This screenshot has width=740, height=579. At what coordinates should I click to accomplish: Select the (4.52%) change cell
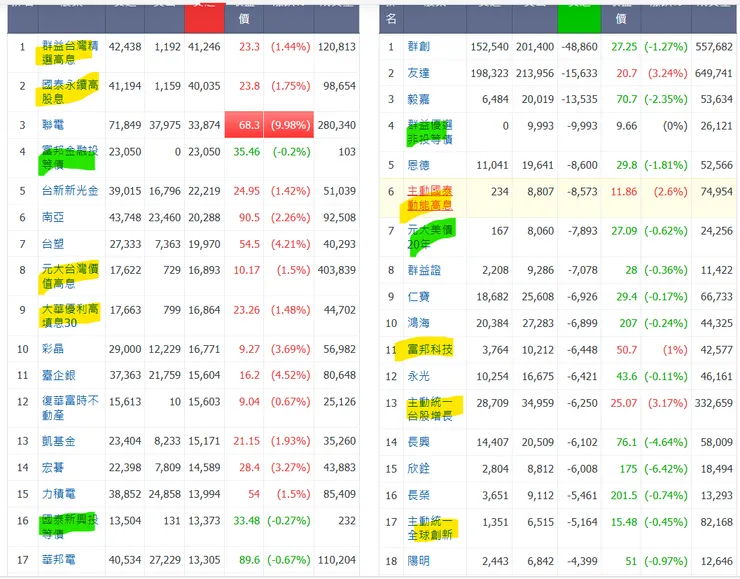point(290,375)
